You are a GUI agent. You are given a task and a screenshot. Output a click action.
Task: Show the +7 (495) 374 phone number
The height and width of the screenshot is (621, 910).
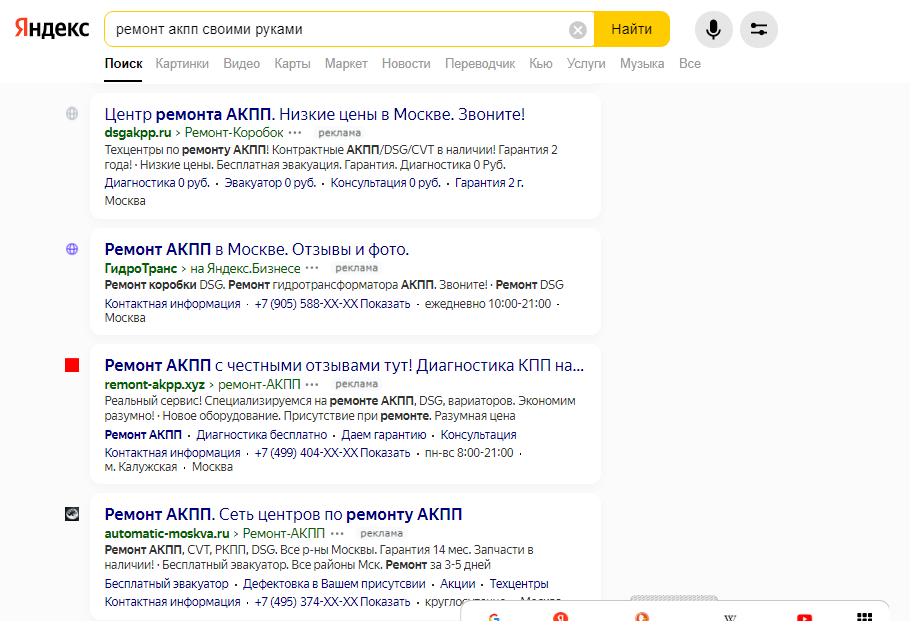[333, 602]
